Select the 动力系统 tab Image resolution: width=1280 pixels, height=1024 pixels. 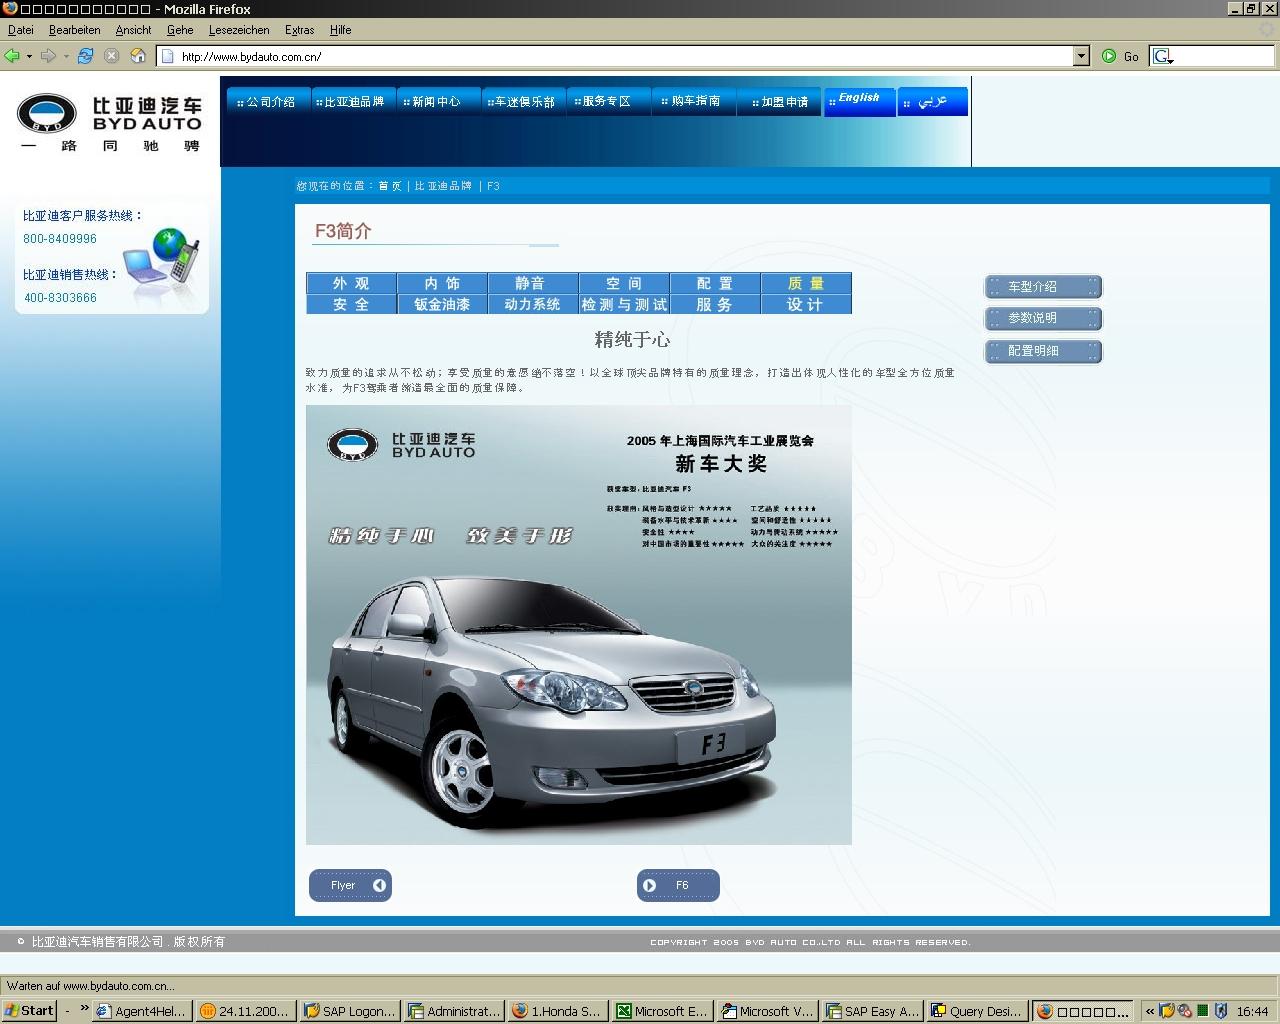click(532, 304)
